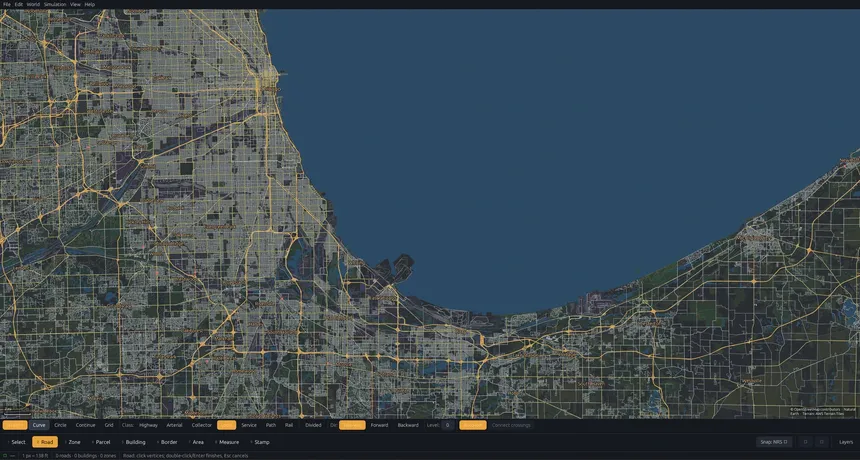Switch drawing mode to Curve
This screenshot has width=860, height=460.
click(39, 425)
